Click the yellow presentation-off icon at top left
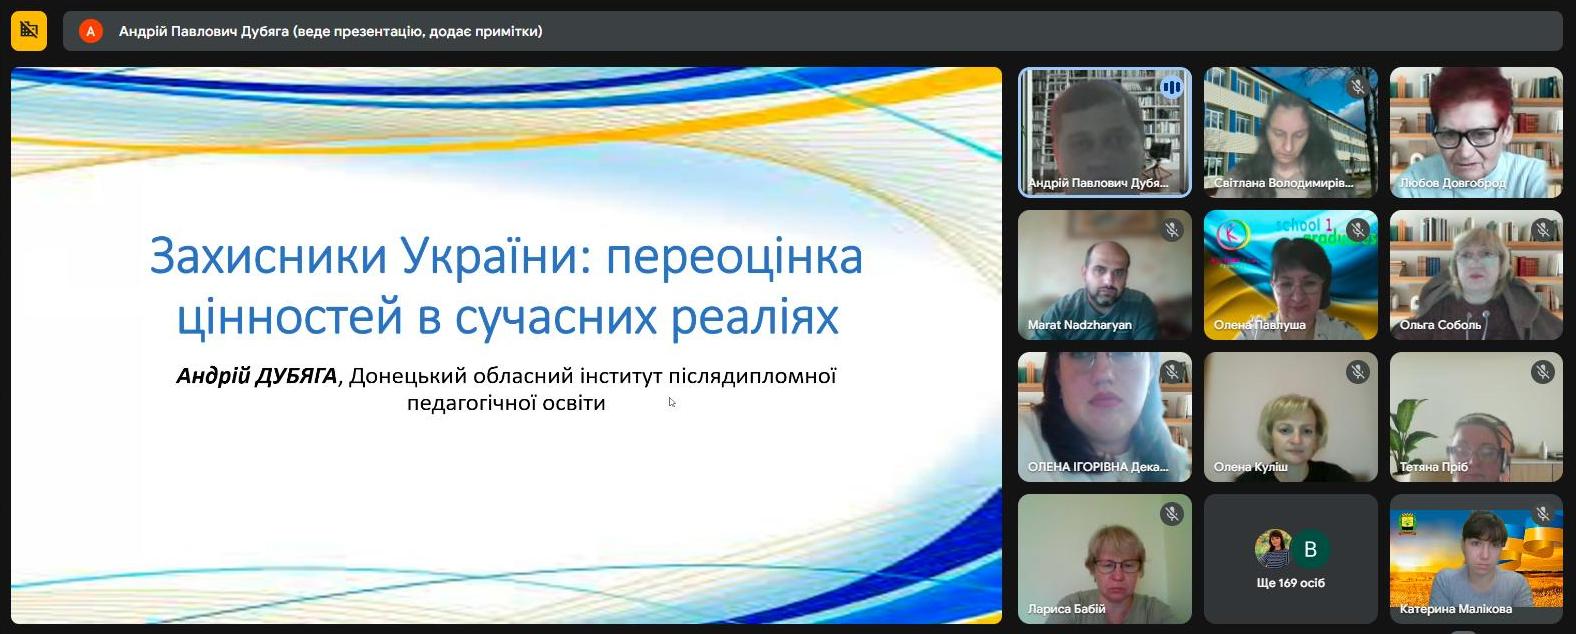The image size is (1576, 634). tap(29, 31)
